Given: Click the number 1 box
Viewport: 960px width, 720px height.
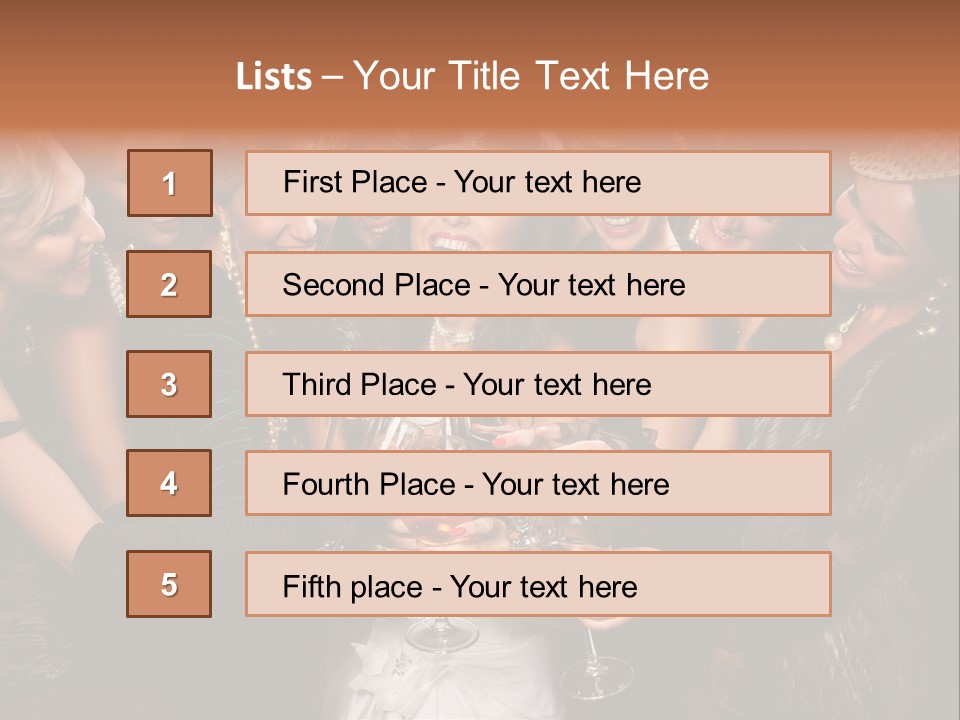Looking at the screenshot, I should coord(169,183).
